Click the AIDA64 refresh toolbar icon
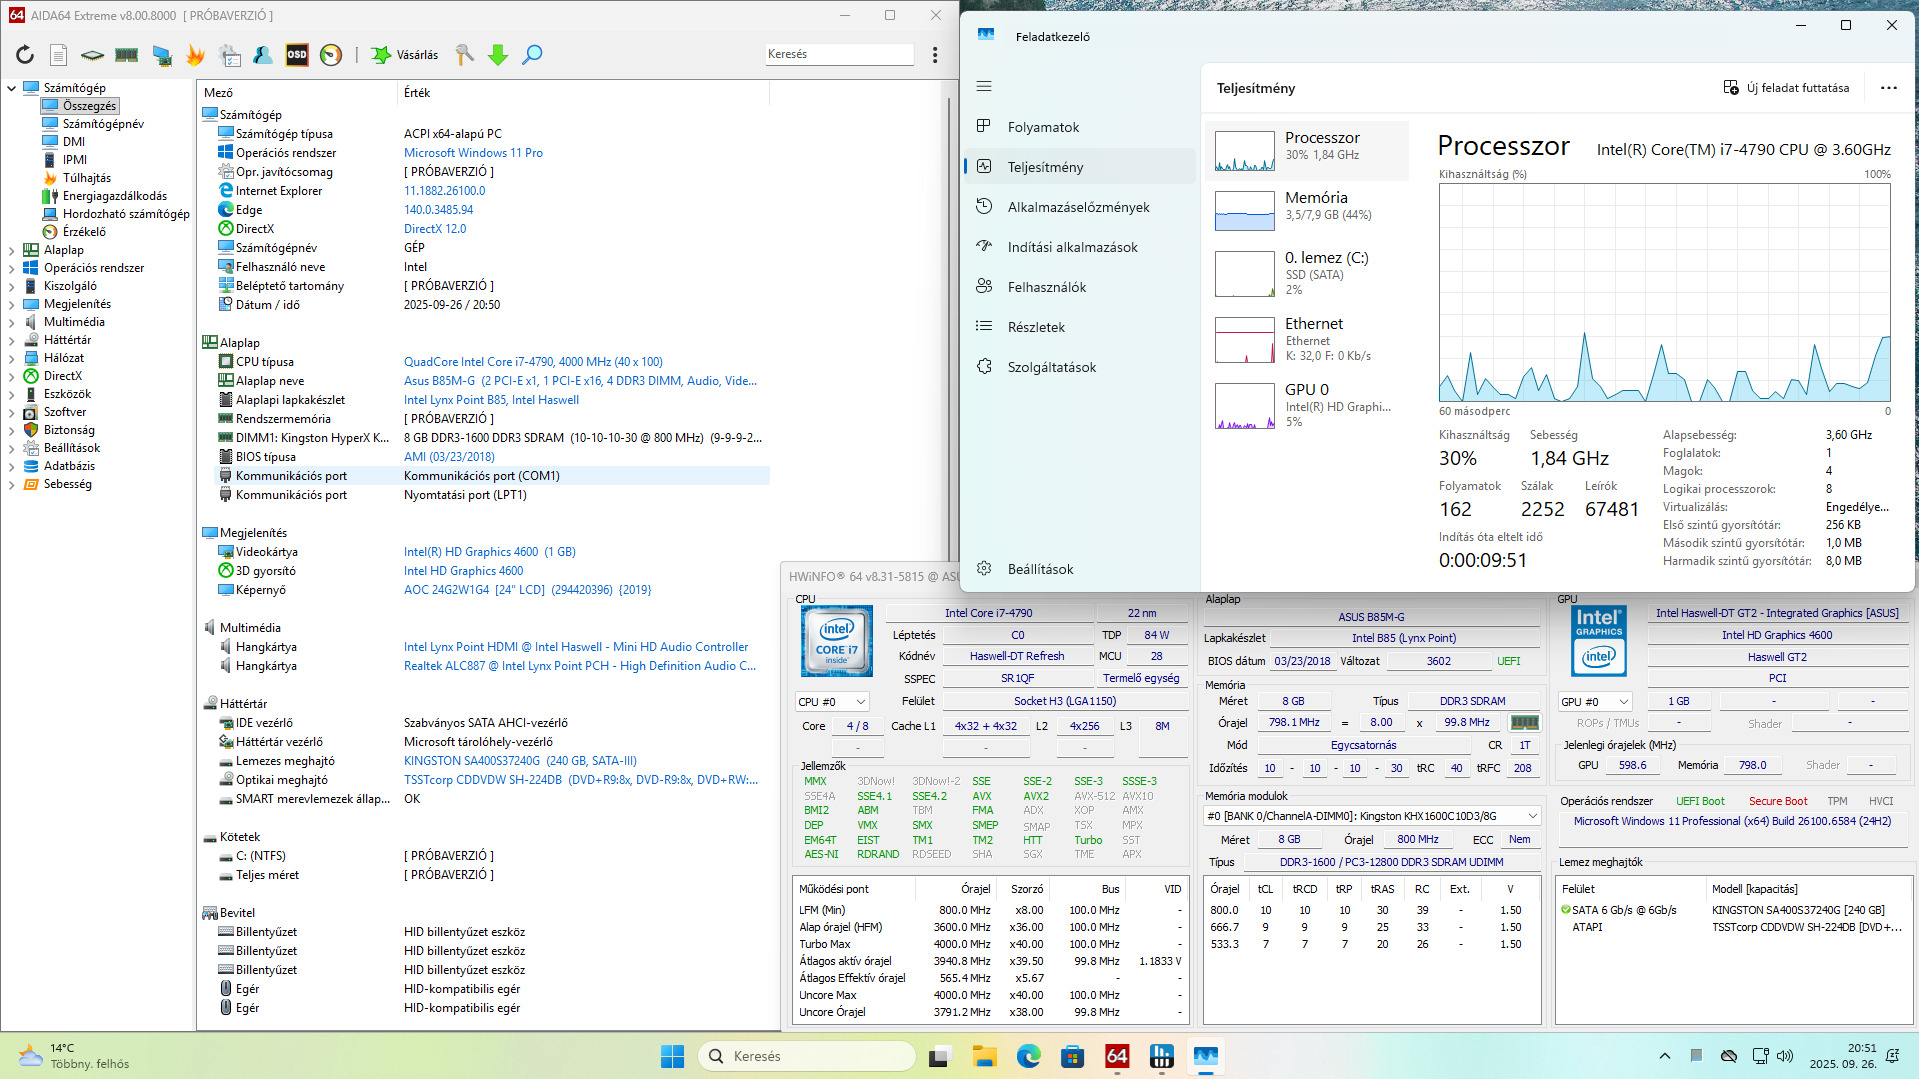Image resolution: width=1919 pixels, height=1079 pixels. 25,55
